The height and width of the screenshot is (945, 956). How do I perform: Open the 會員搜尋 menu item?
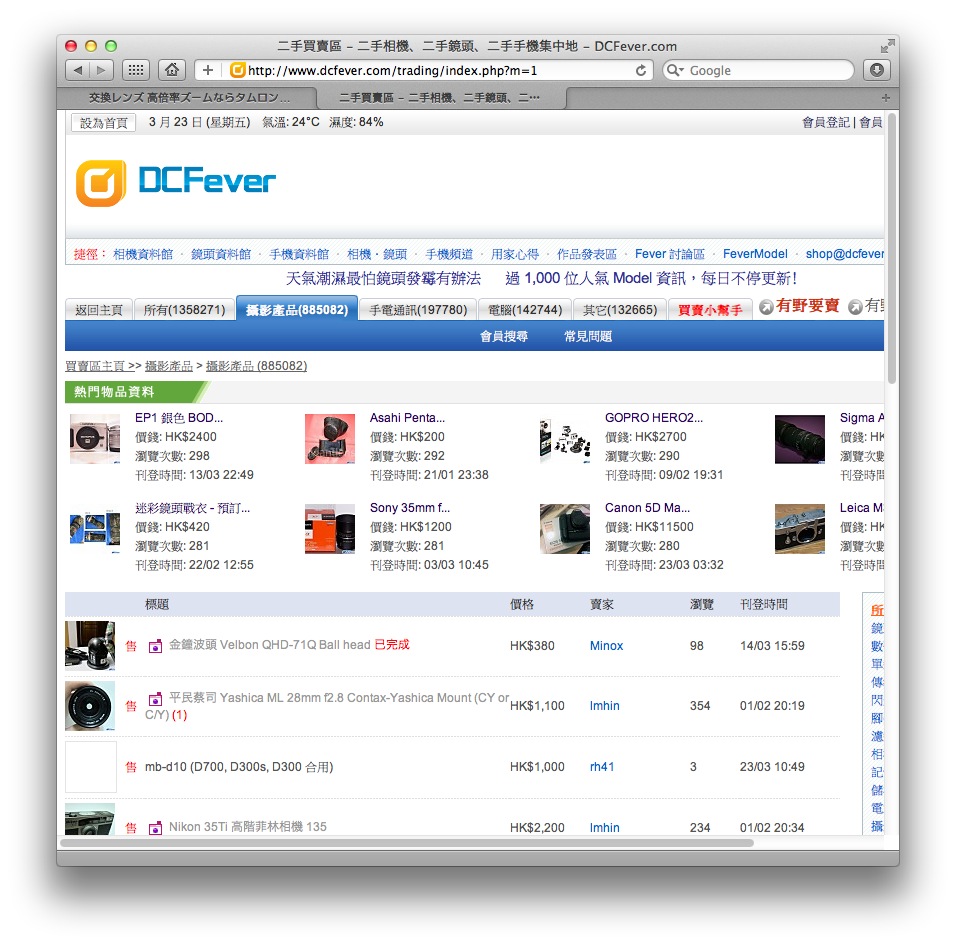tap(504, 337)
